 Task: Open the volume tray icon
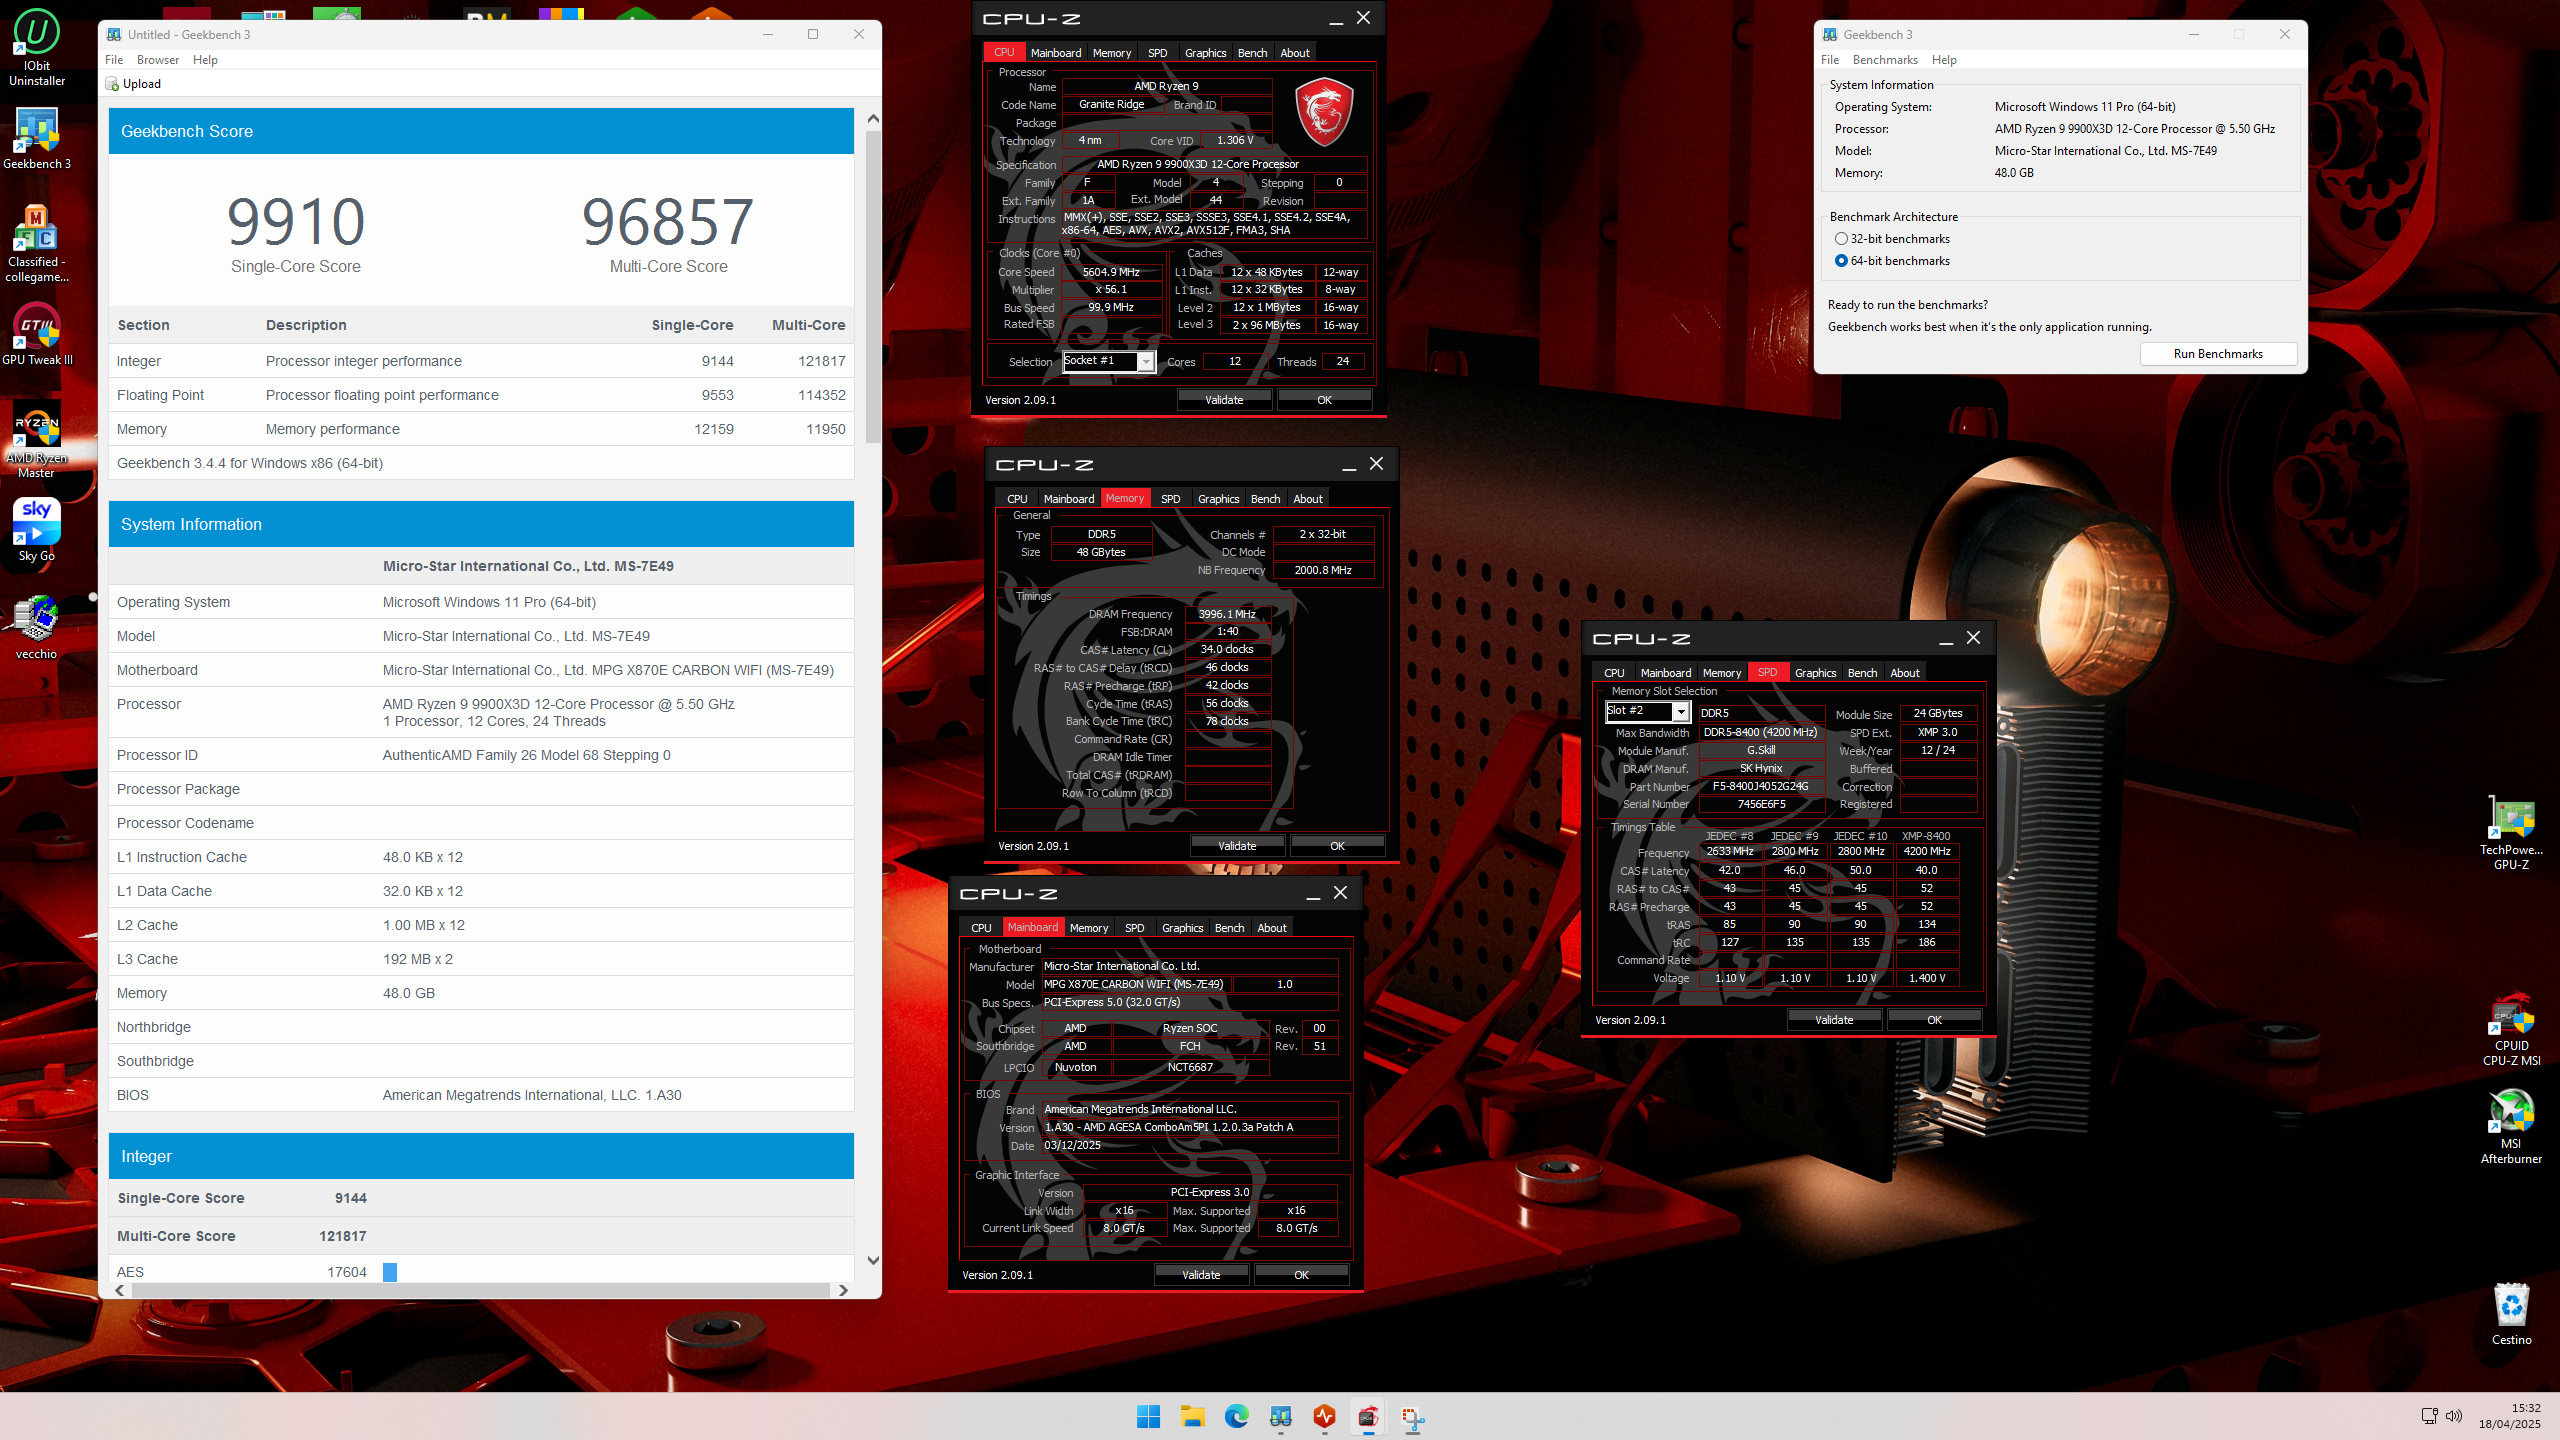pos(2454,1415)
